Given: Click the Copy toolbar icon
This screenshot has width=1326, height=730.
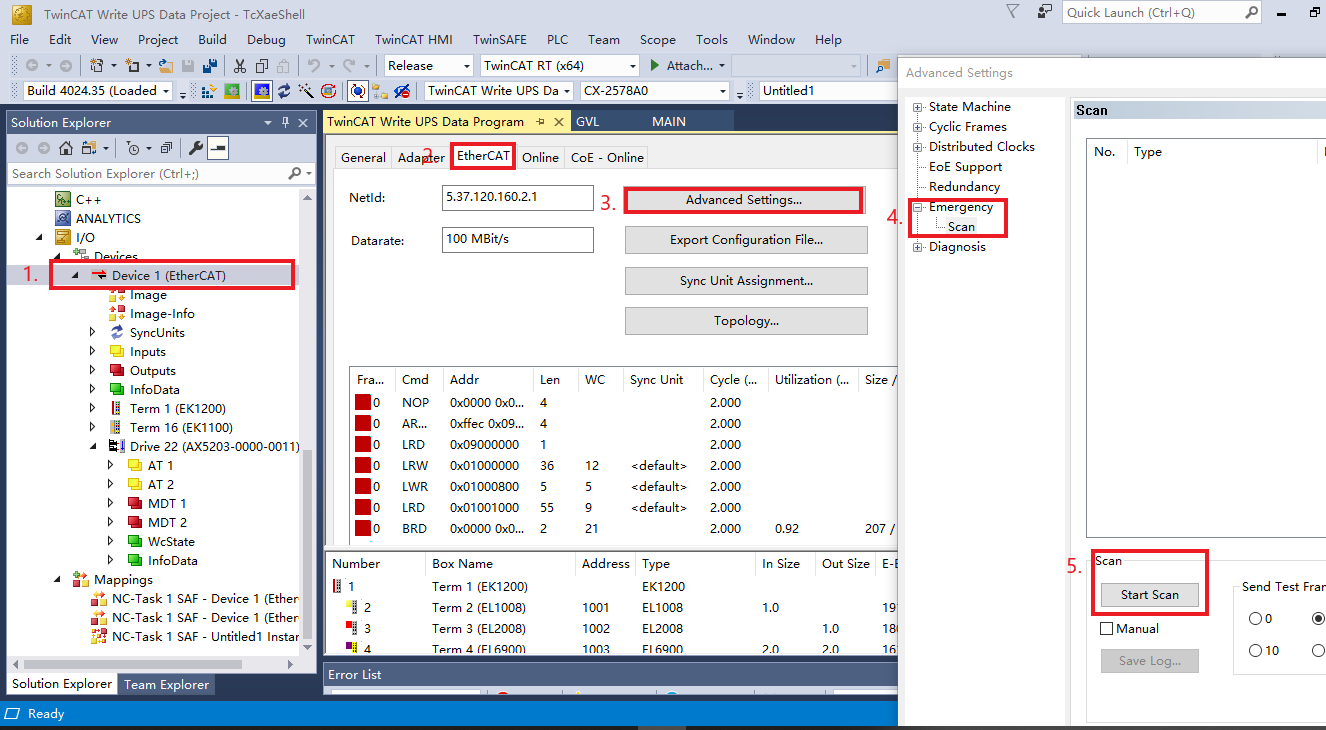Looking at the screenshot, I should (x=262, y=66).
